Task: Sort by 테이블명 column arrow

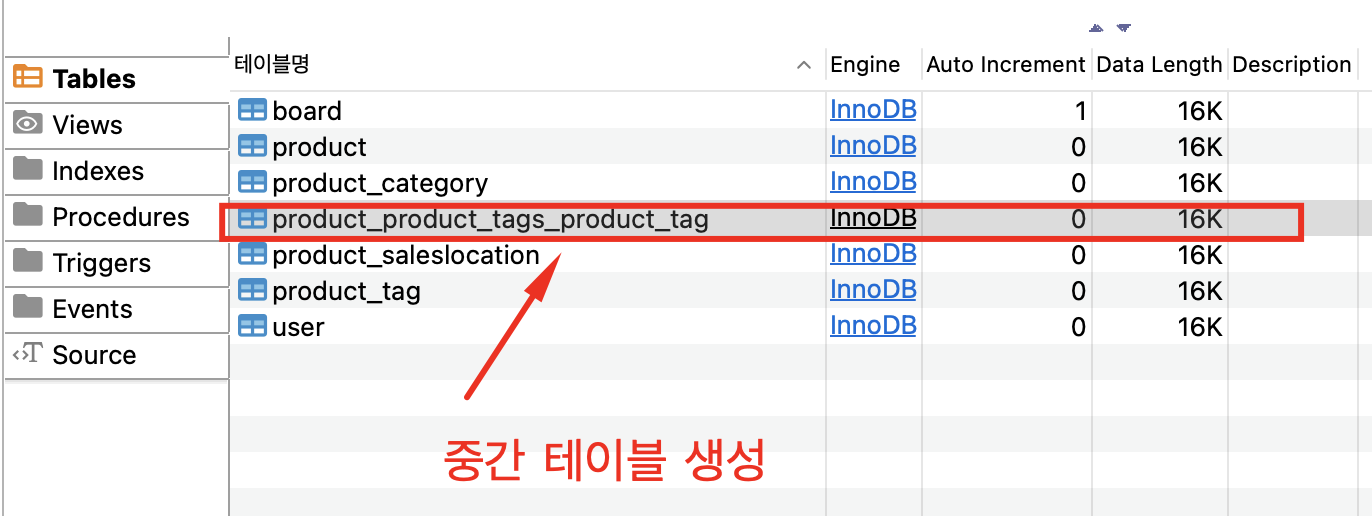Action: click(x=803, y=65)
